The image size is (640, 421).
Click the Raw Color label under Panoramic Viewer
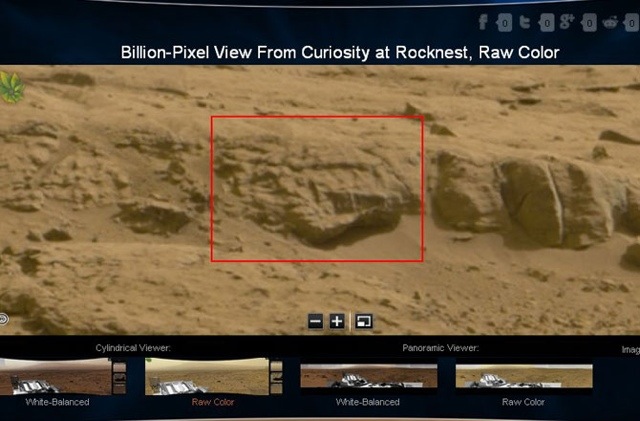pyautogui.click(x=523, y=402)
